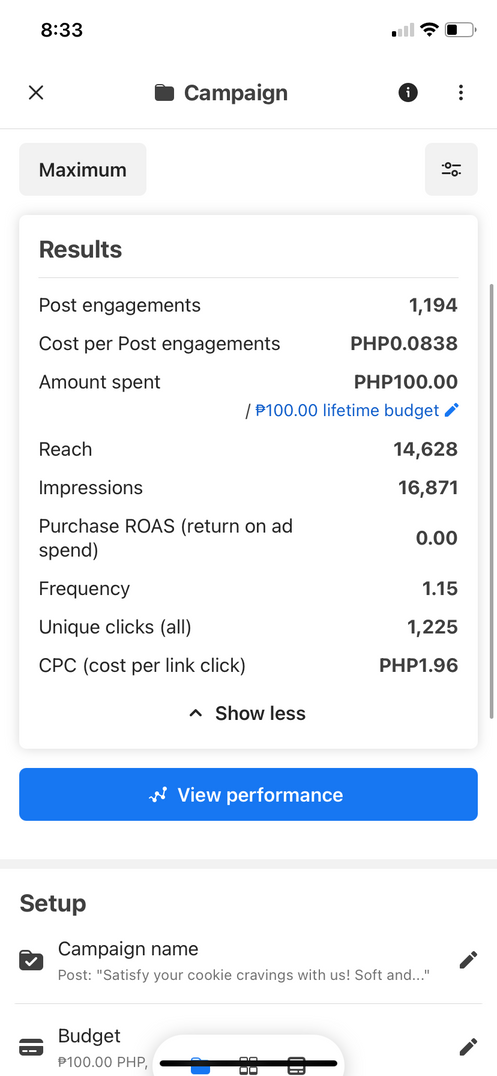
Task: Tap the info circle icon
Action: click(408, 93)
